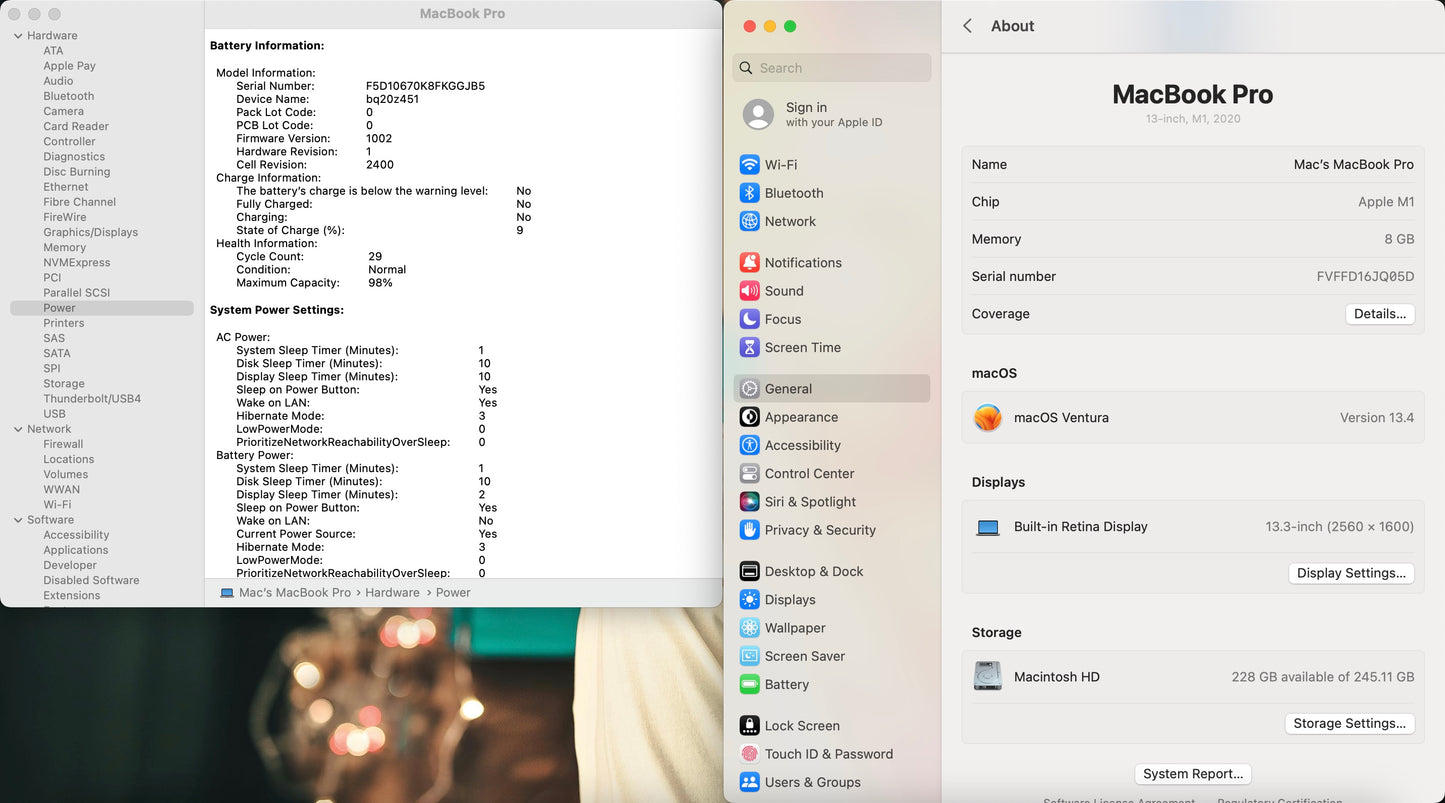The image size is (1445, 803).
Task: Collapse the Hardware tree section
Action: 18,36
